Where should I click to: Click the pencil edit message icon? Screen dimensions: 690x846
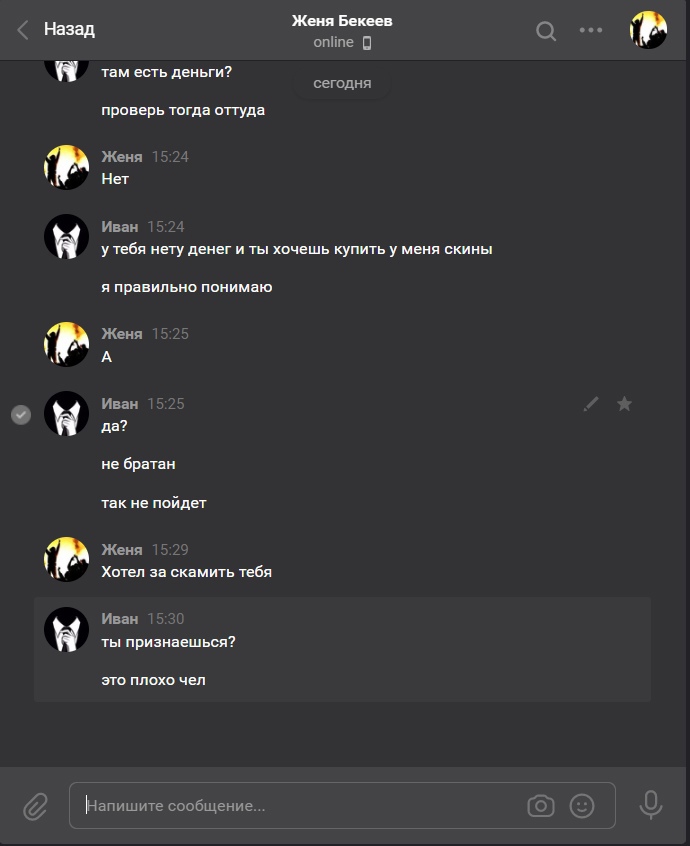tap(591, 404)
